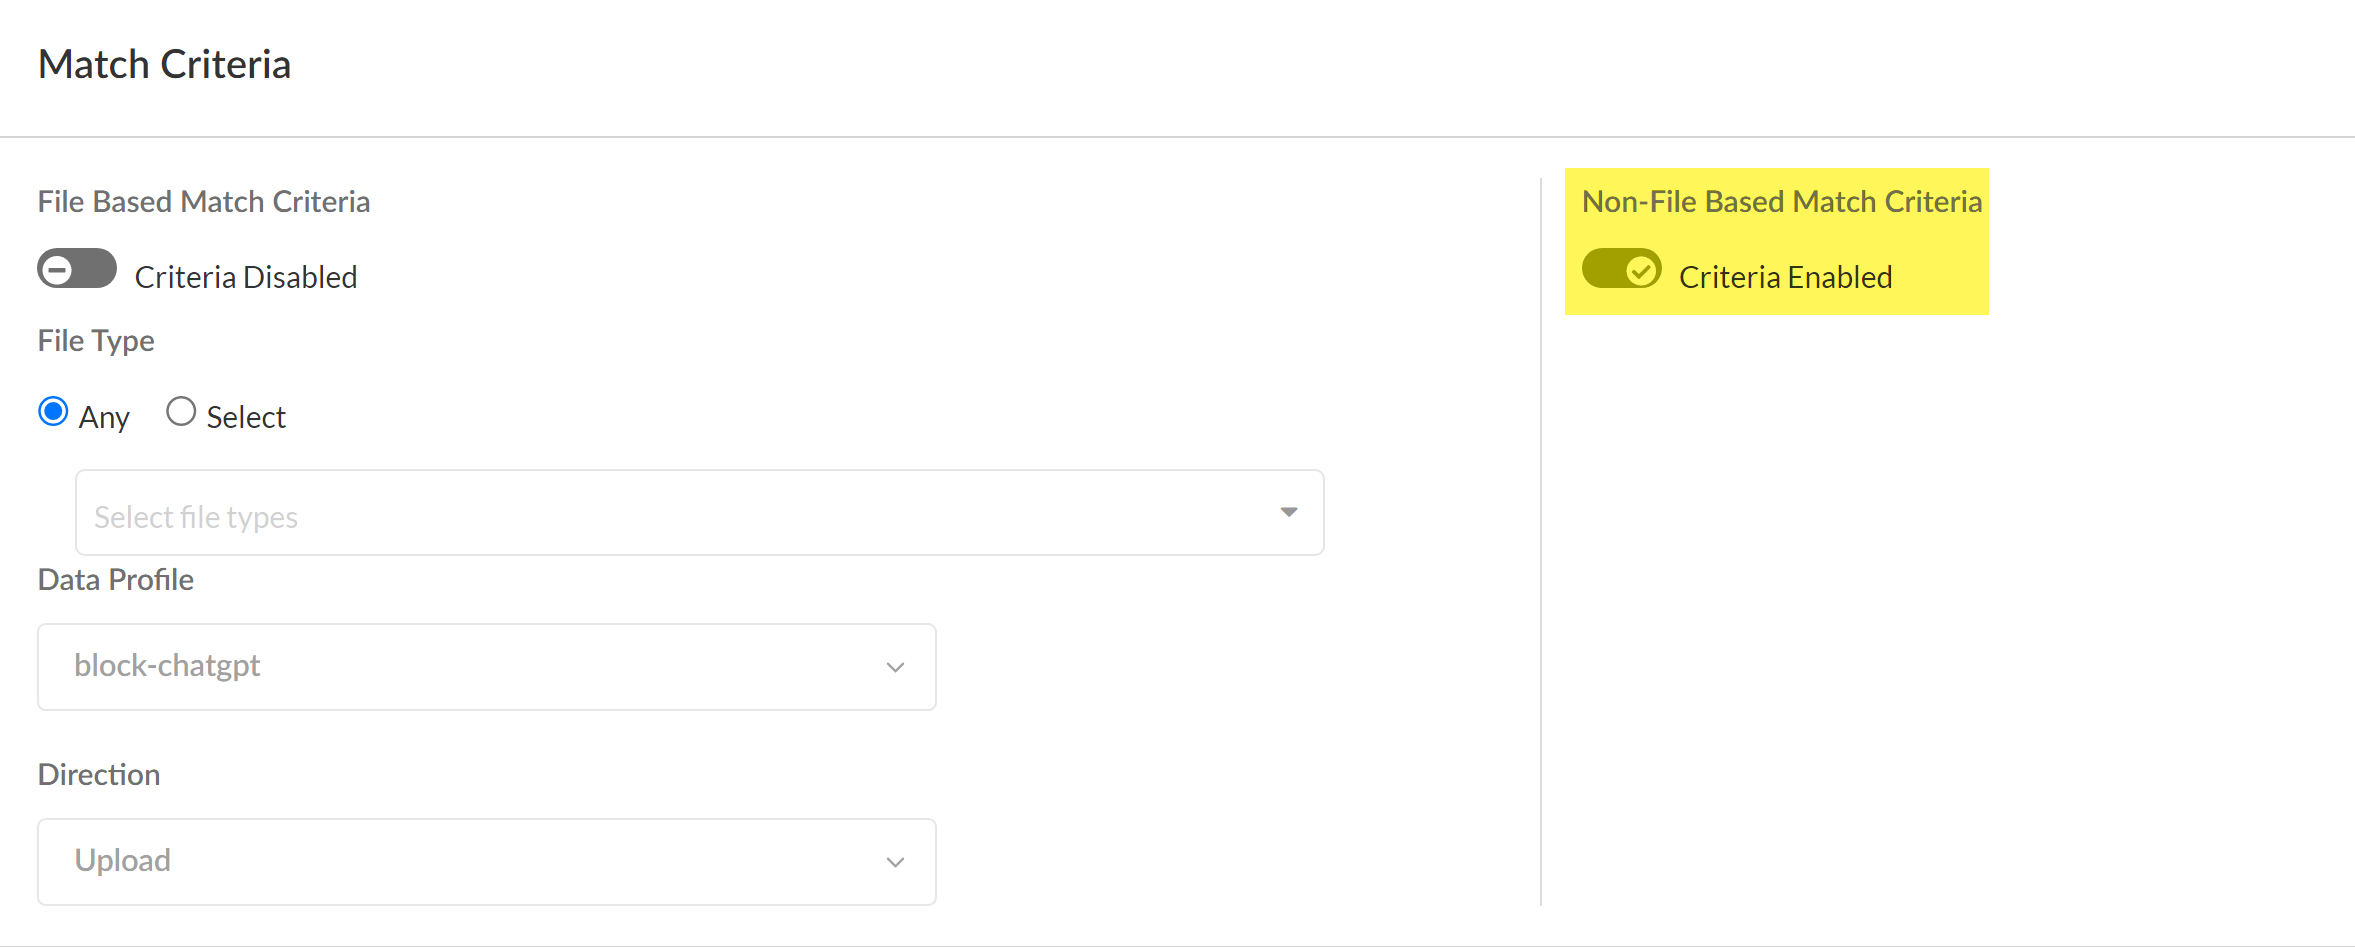
Task: Click the Data Profile label
Action: coord(116,580)
